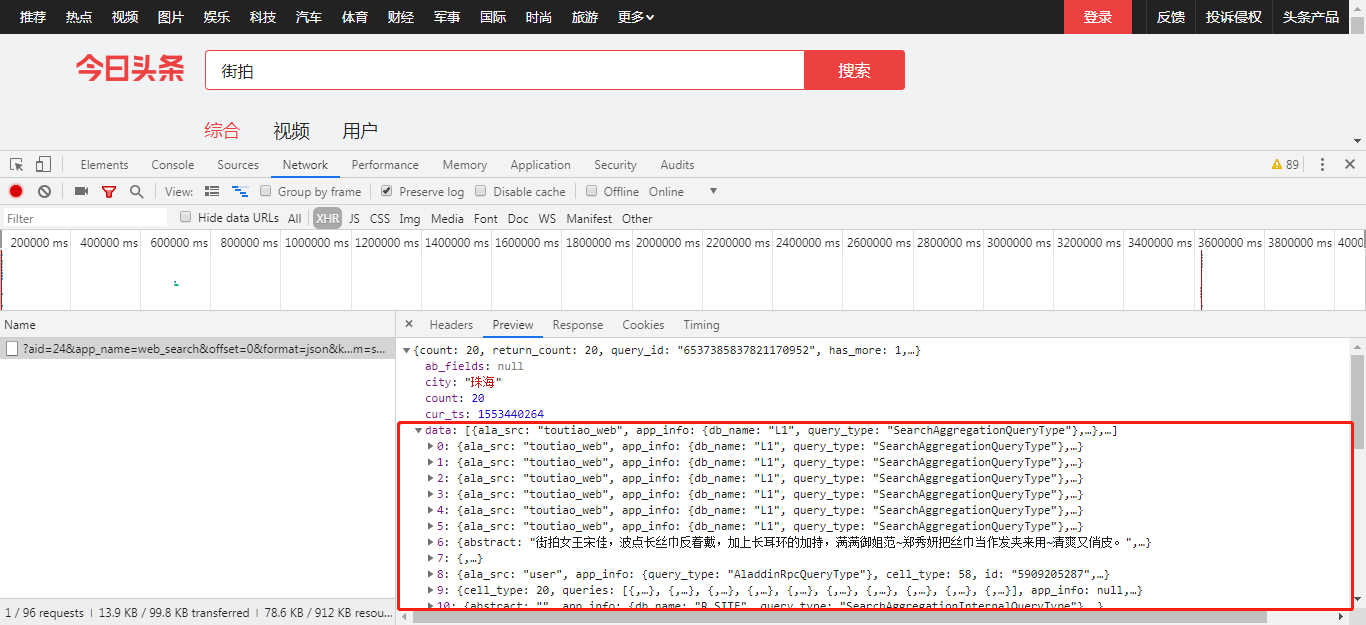Toggle the device toolbar icon
This screenshot has height=625, width=1366.
[43, 164]
